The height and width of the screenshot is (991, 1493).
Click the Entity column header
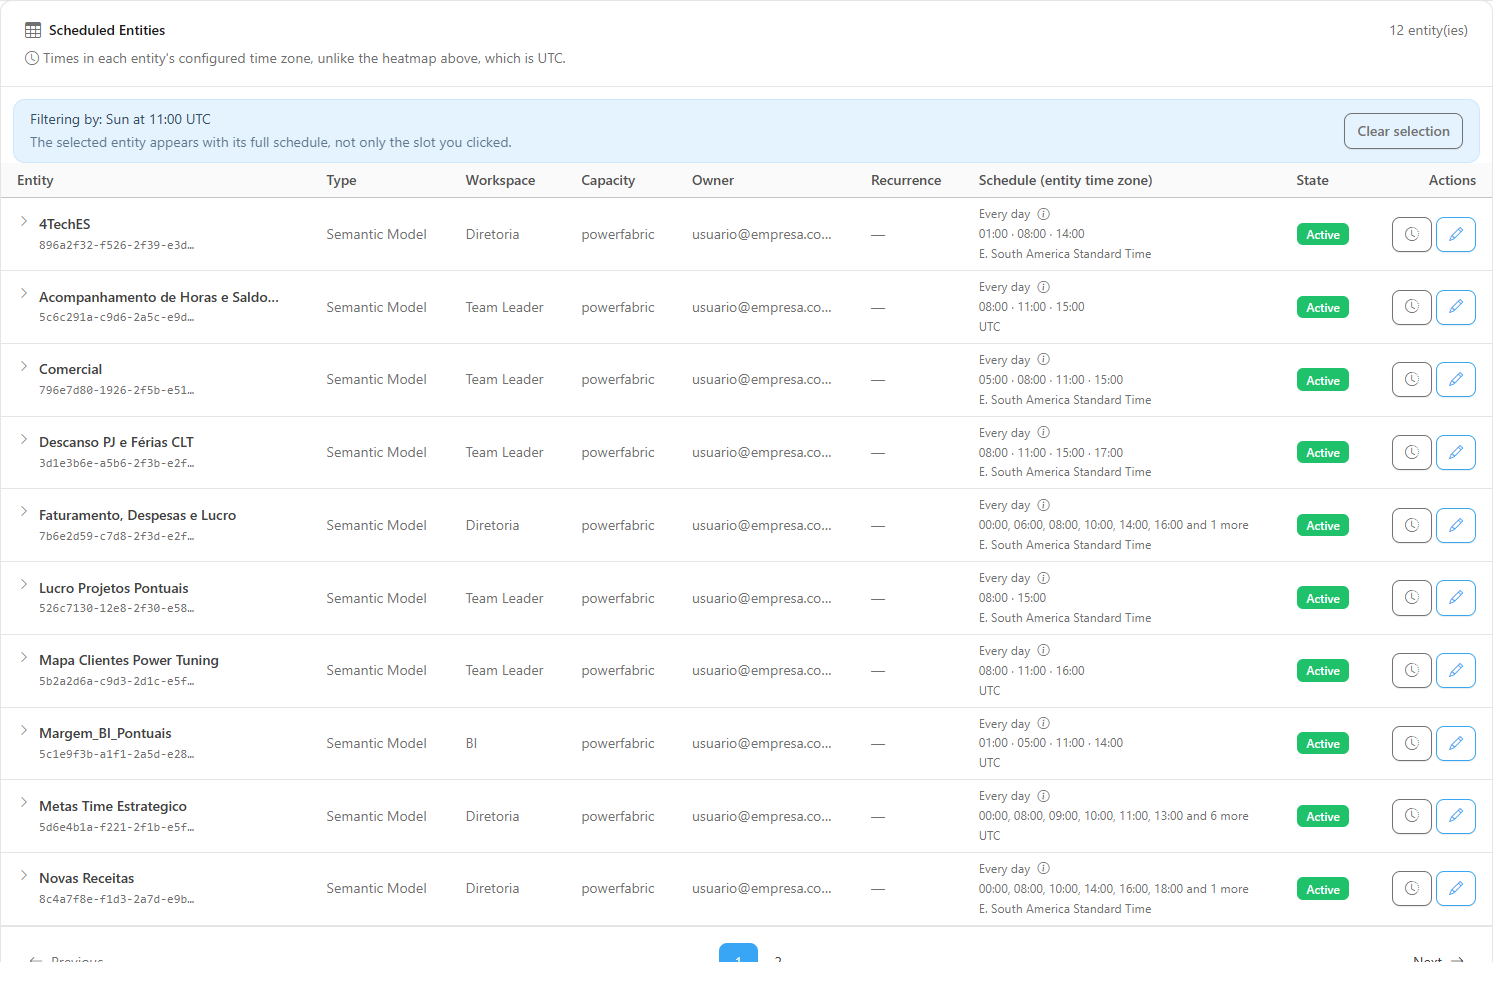(x=35, y=180)
